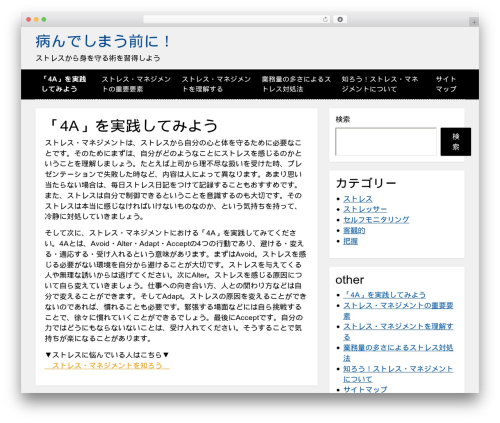The width and height of the screenshot is (500, 423).
Task: Open sidebar link サイトマップ
Action: (365, 389)
